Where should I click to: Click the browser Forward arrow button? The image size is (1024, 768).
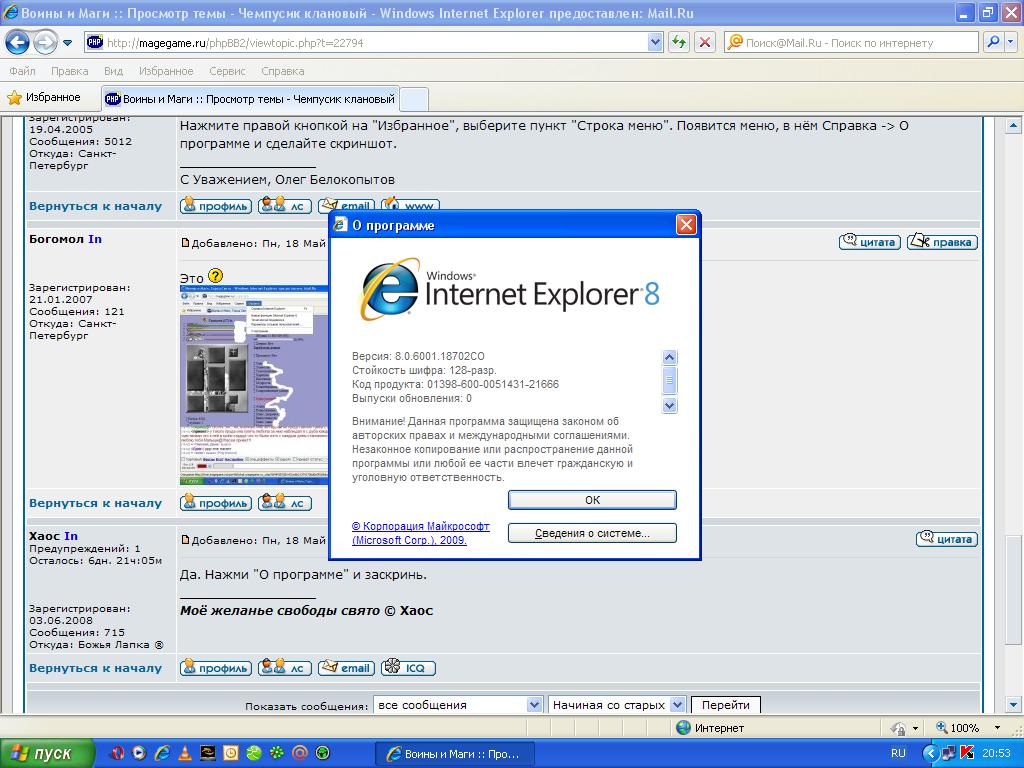click(44, 43)
